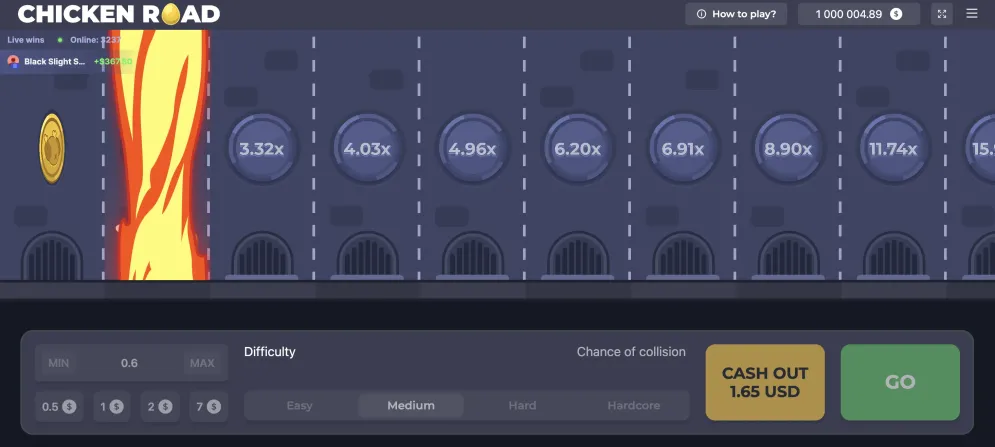
Task: Click the Live wins label
Action: (x=26, y=39)
